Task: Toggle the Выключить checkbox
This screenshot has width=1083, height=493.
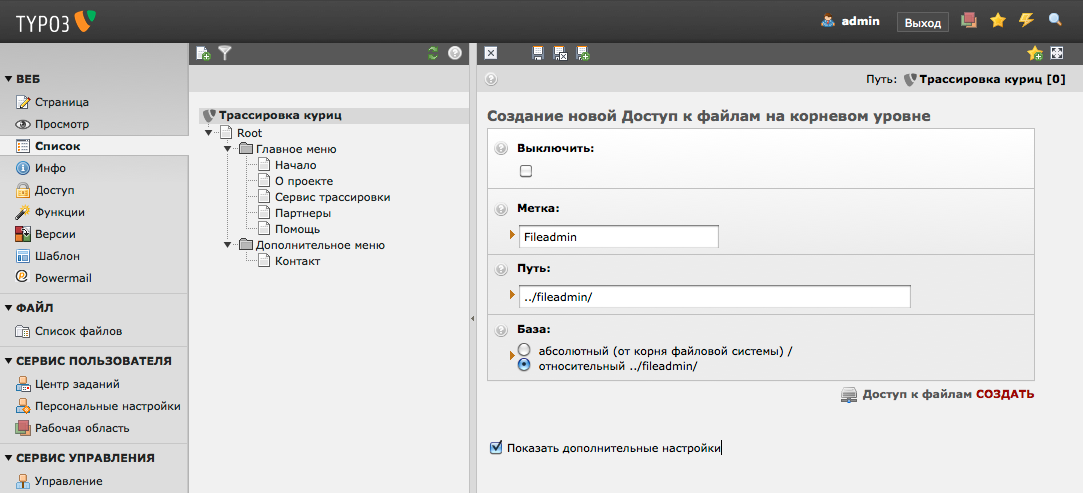Action: point(526,171)
